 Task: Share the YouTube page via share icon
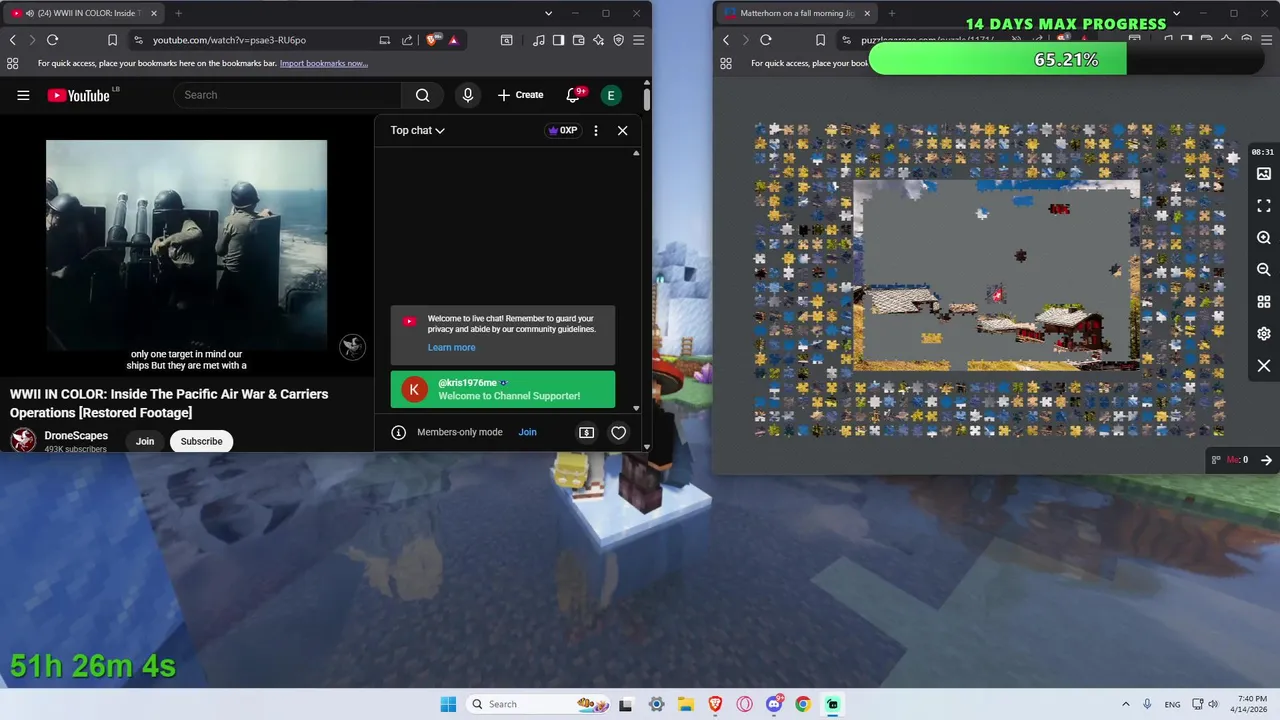407,40
